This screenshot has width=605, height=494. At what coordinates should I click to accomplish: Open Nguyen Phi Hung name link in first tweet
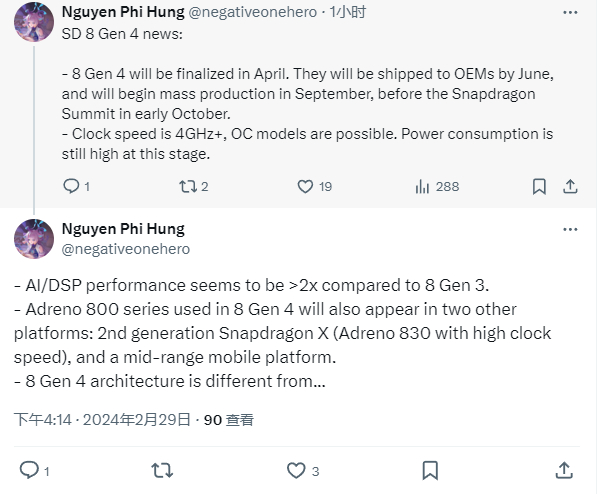click(123, 14)
